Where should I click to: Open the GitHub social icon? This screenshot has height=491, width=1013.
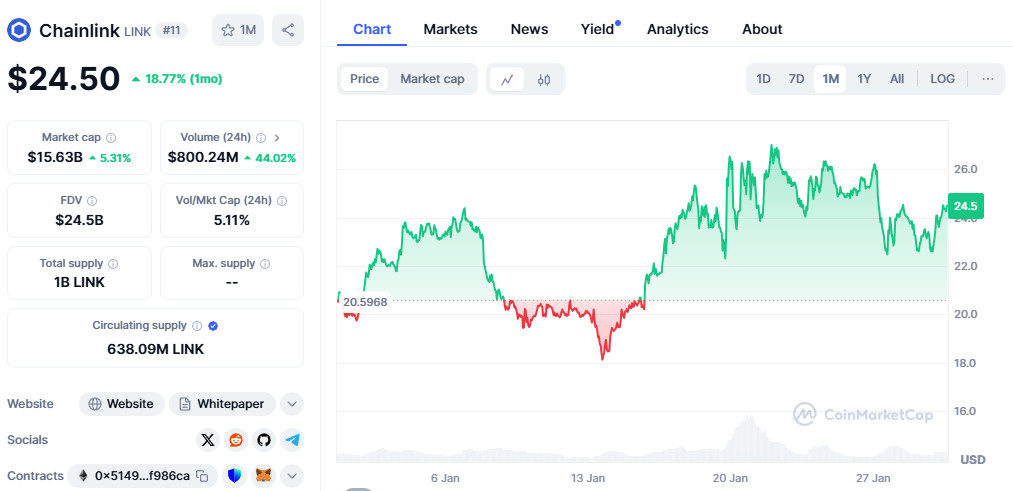(264, 440)
